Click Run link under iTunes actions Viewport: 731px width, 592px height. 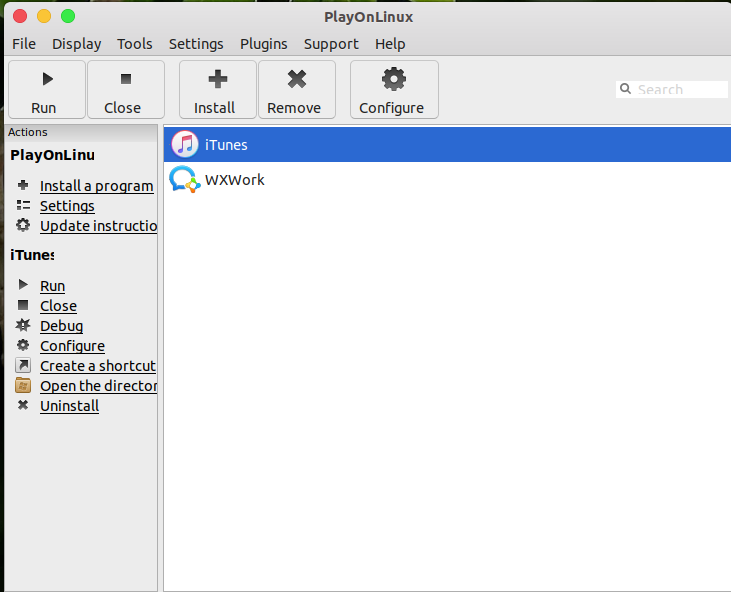click(52, 286)
